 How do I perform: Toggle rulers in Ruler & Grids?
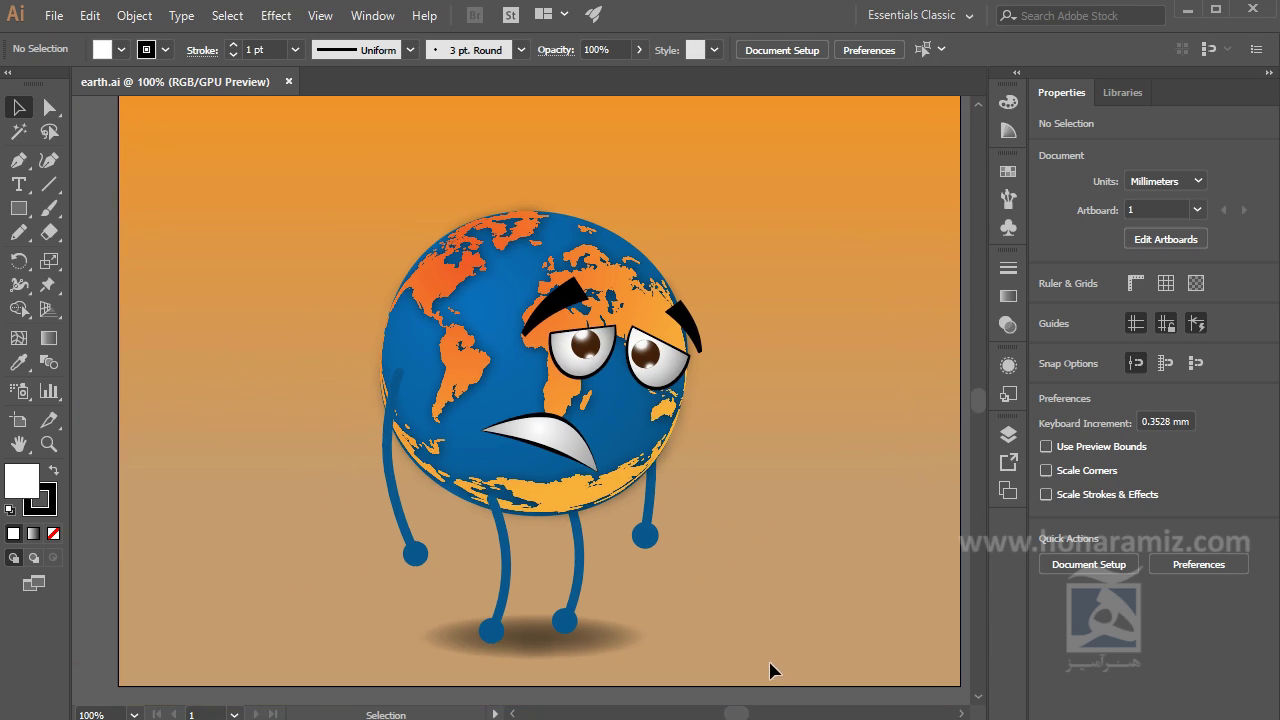(x=1136, y=283)
